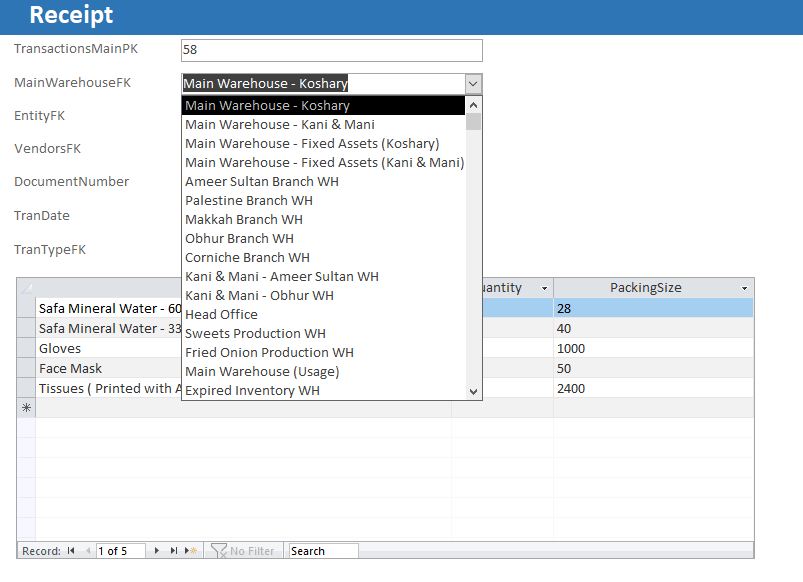The height and width of the screenshot is (582, 803).
Task: Click the TranTypeFK field label
Action: pyautogui.click(x=50, y=250)
